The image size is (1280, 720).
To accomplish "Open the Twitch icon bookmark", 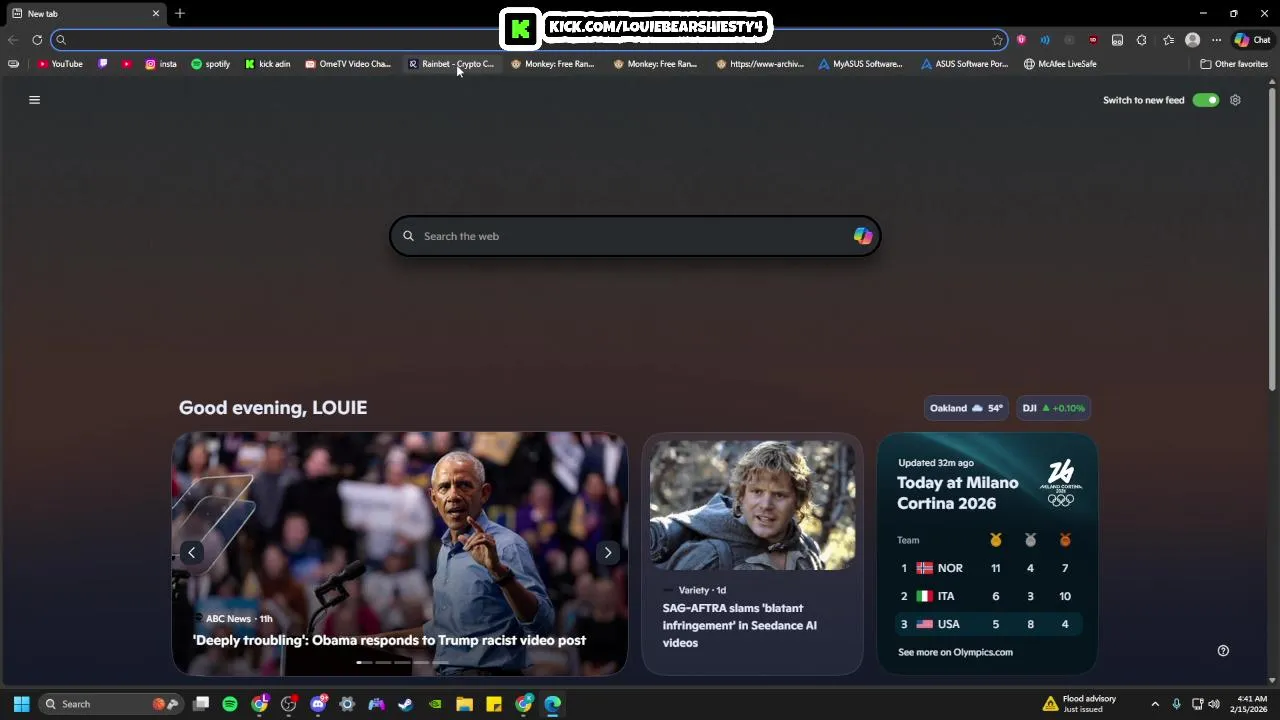I will pyautogui.click(x=103, y=64).
